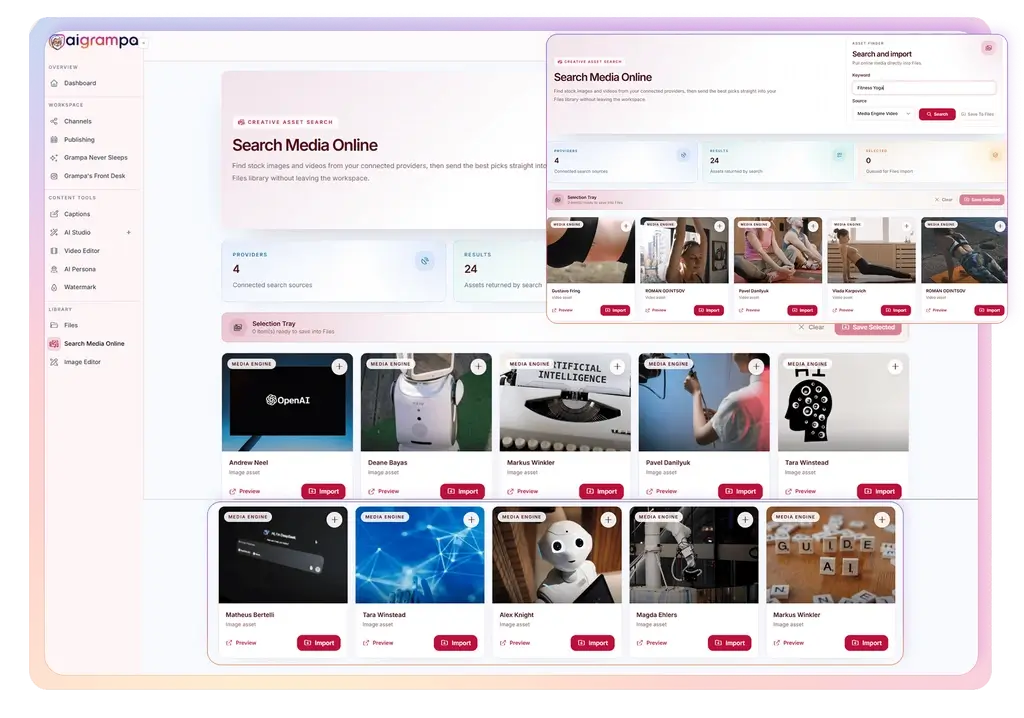This screenshot has height=718, width=1024.
Task: Click the AI Persona icon in sidebar
Action: [x=54, y=269]
